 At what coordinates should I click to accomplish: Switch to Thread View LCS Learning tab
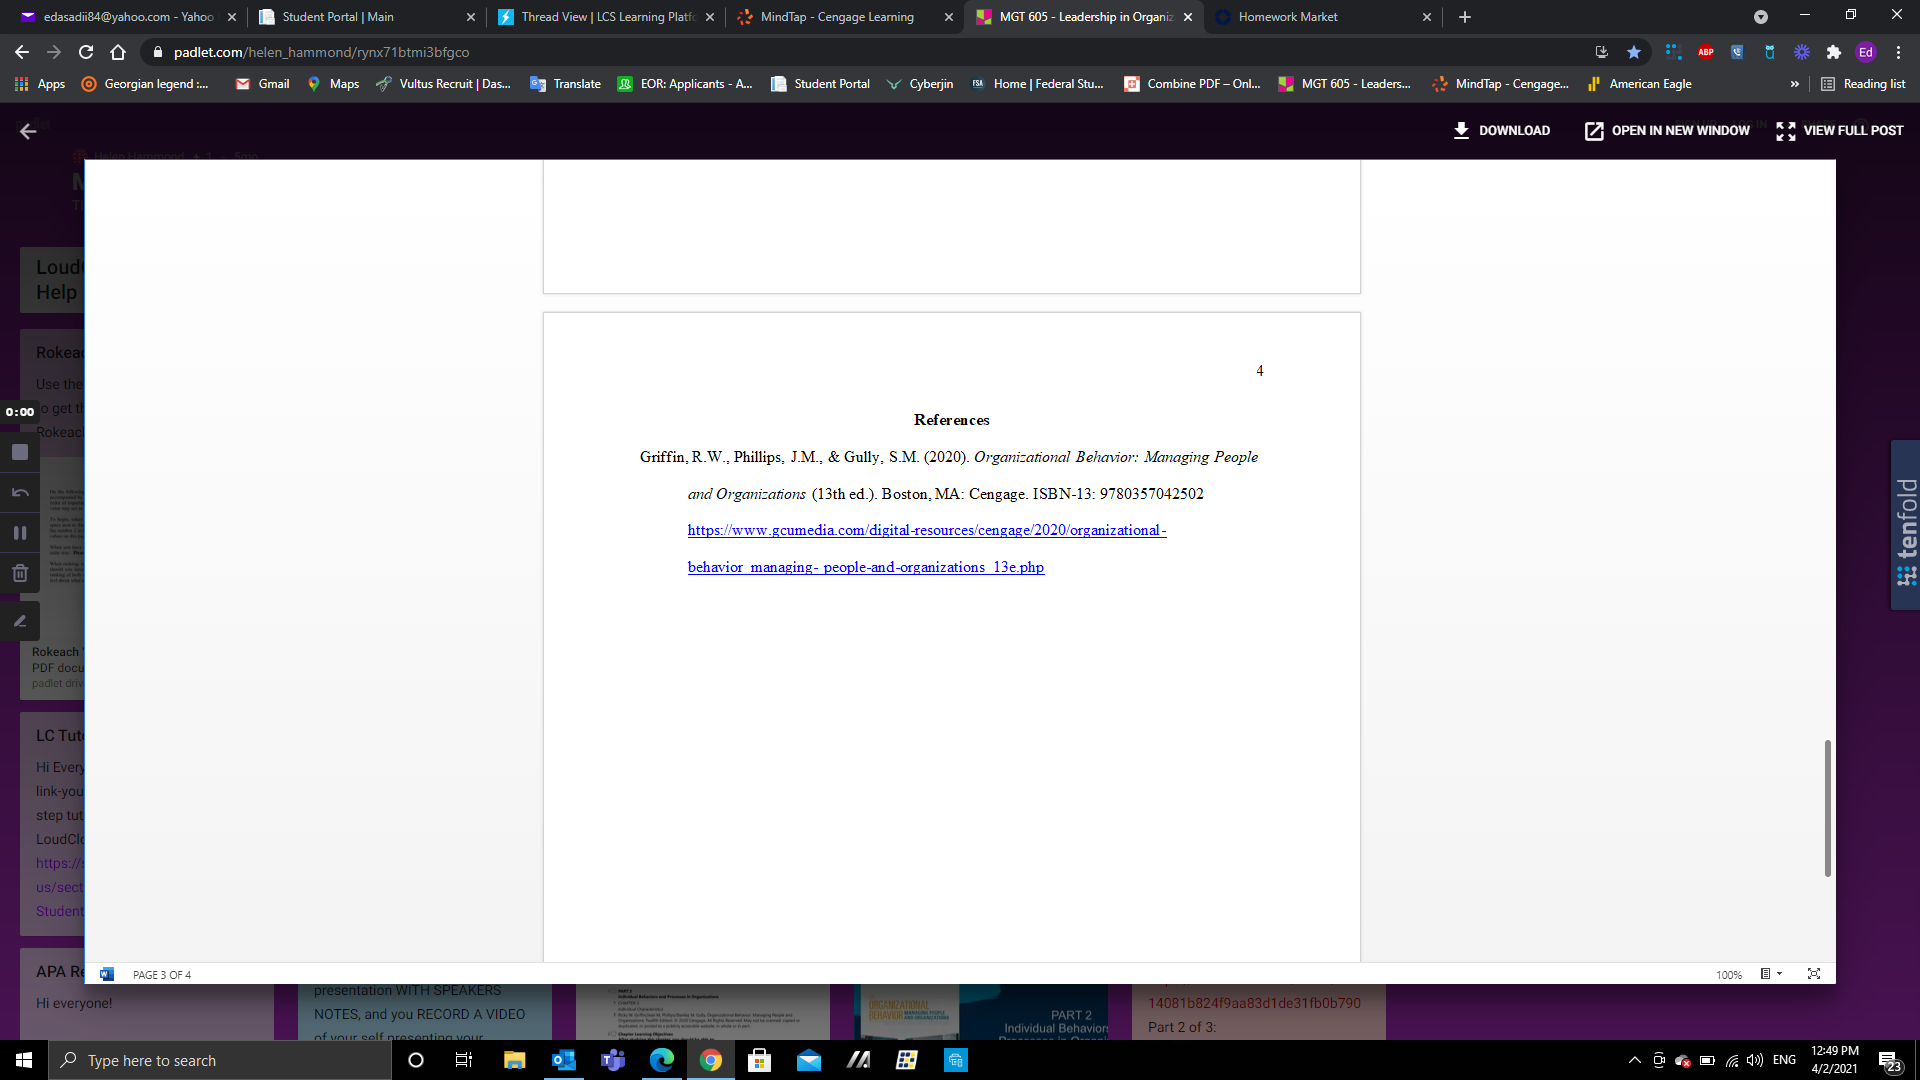pyautogui.click(x=607, y=17)
